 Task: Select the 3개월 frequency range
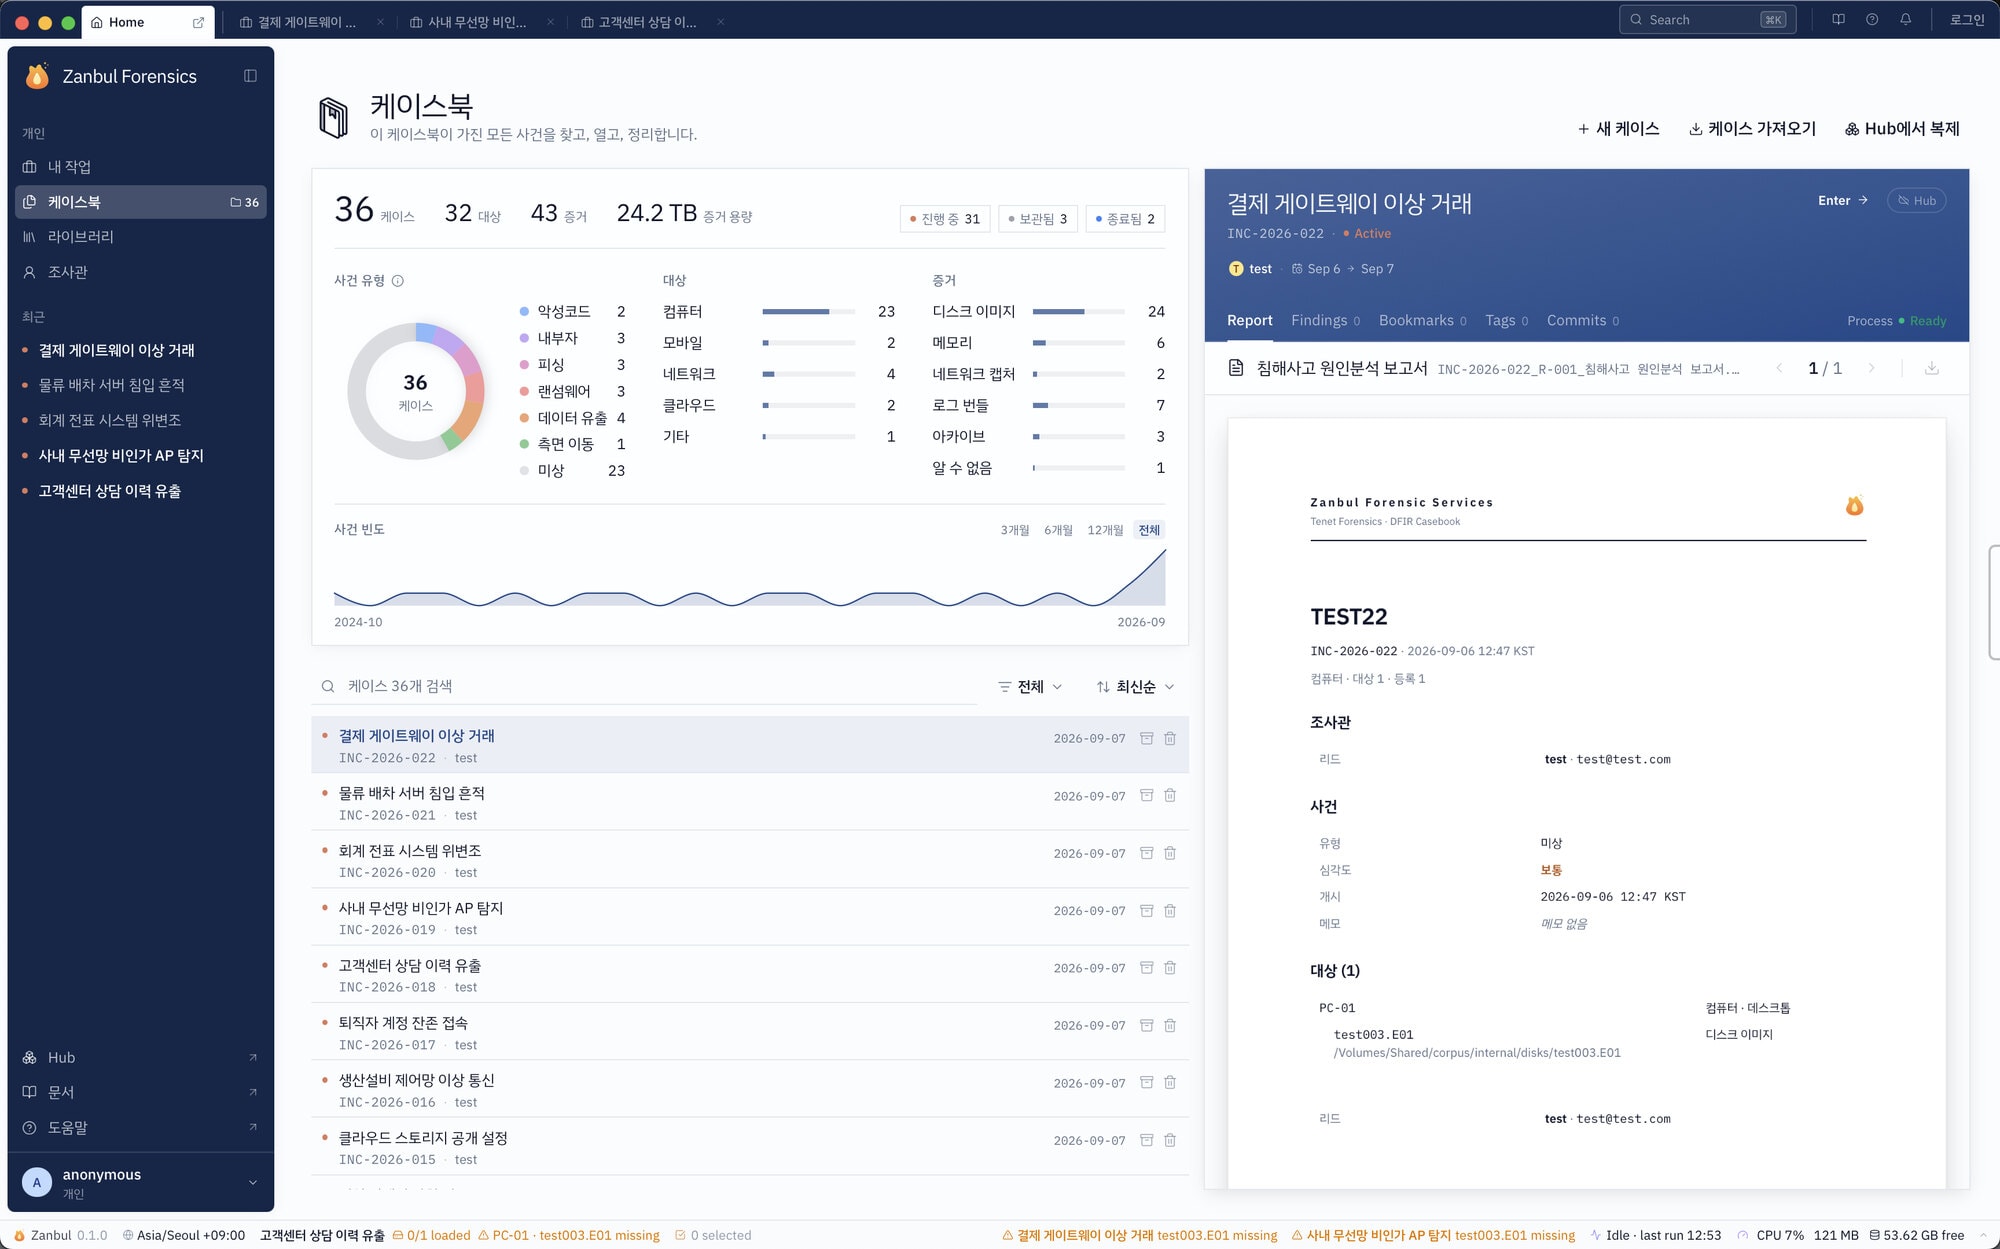1015,530
